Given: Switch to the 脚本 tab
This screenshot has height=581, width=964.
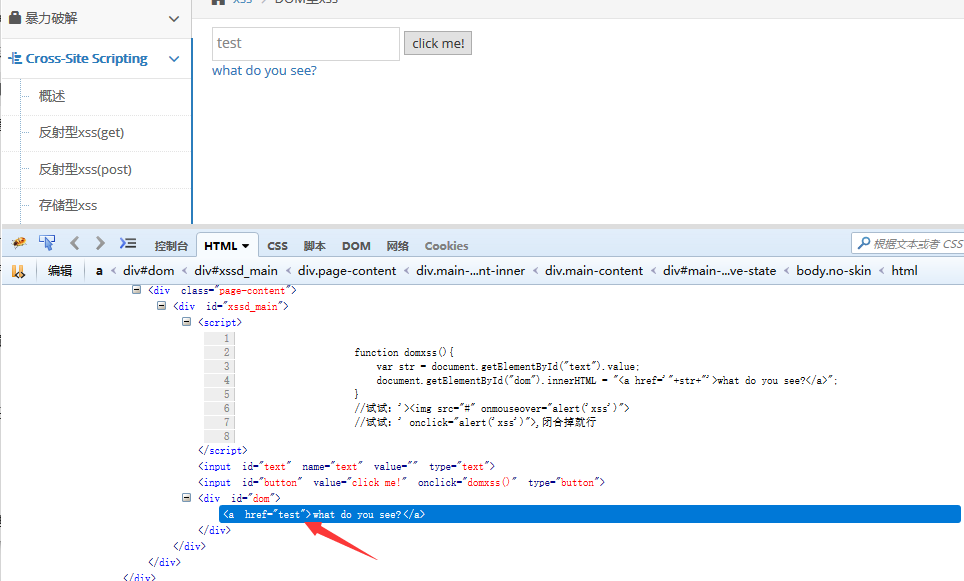Looking at the screenshot, I should point(314,246).
